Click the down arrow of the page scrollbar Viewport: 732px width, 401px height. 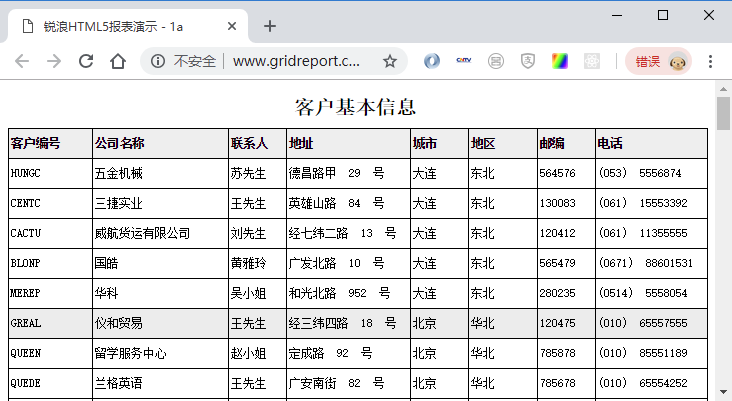[723, 392]
